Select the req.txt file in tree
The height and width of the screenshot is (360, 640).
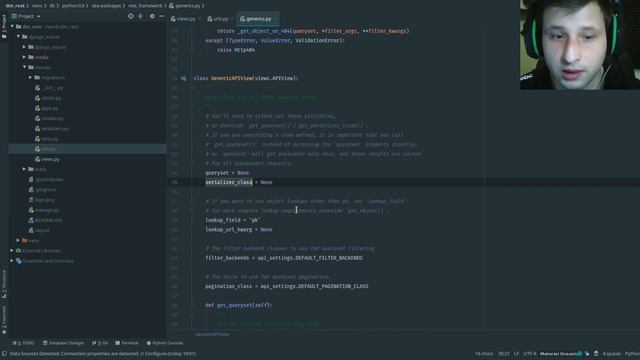[39, 231]
